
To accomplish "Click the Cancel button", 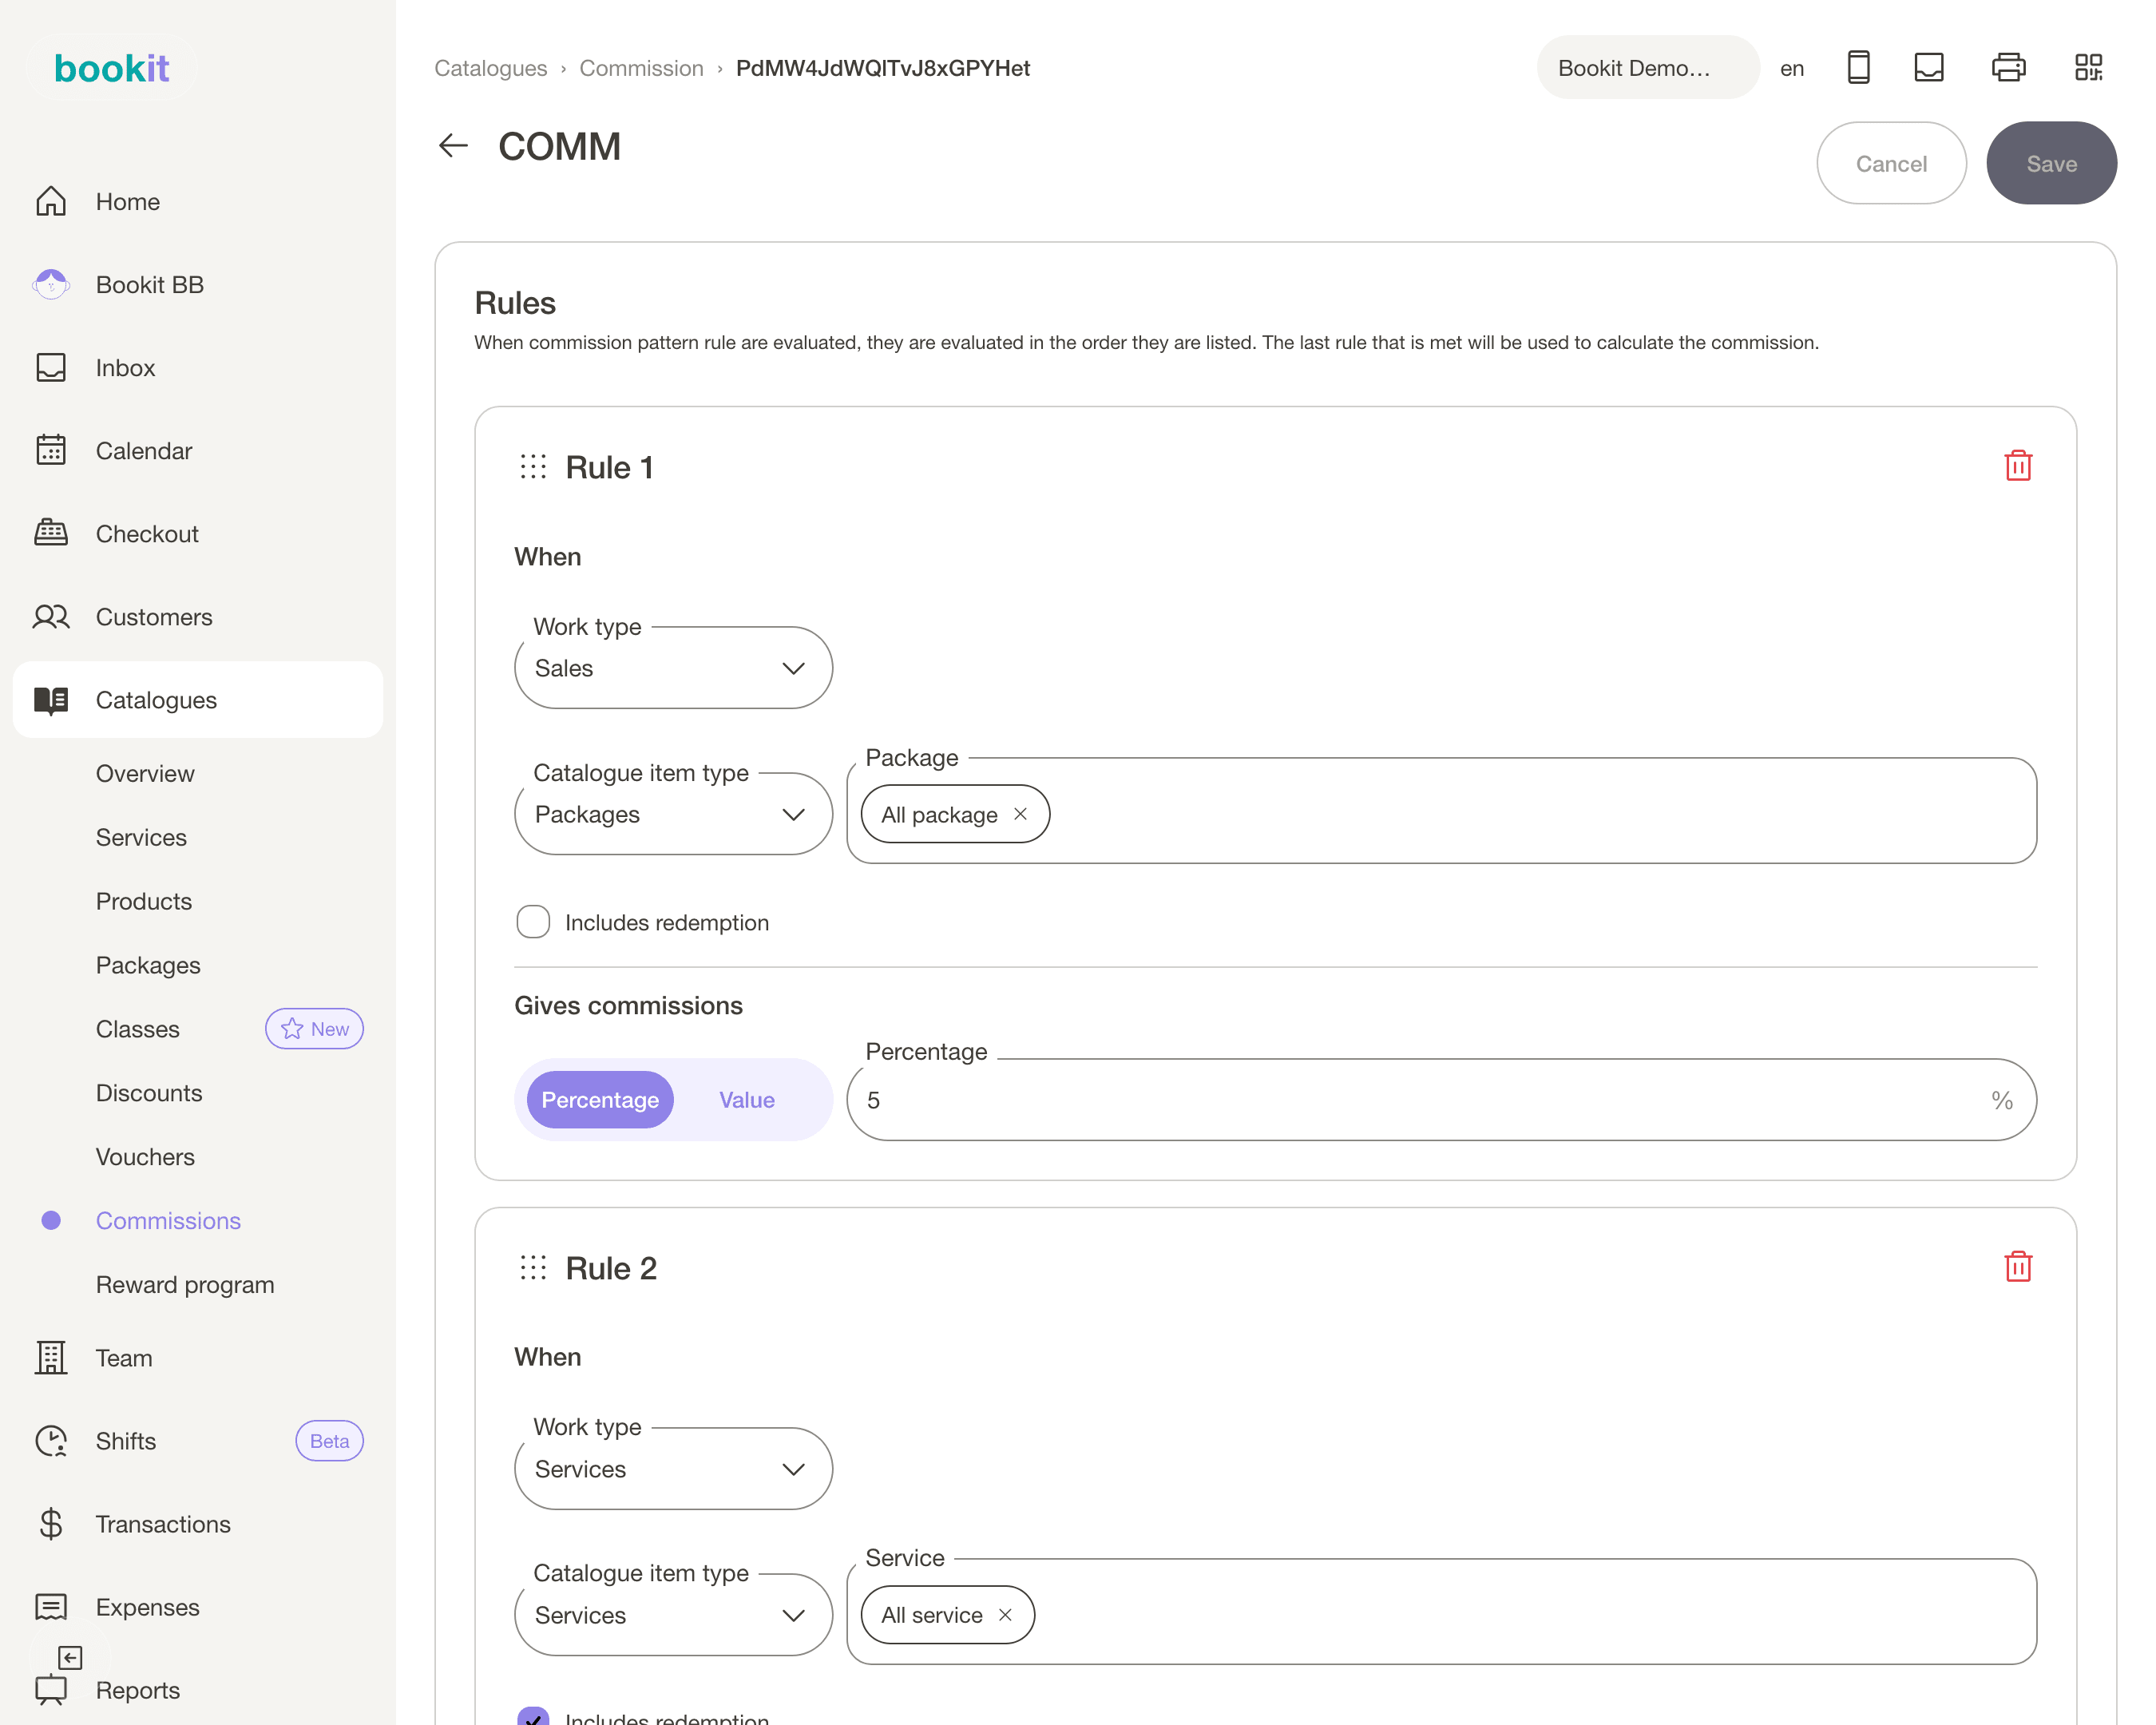I will pyautogui.click(x=1891, y=164).
